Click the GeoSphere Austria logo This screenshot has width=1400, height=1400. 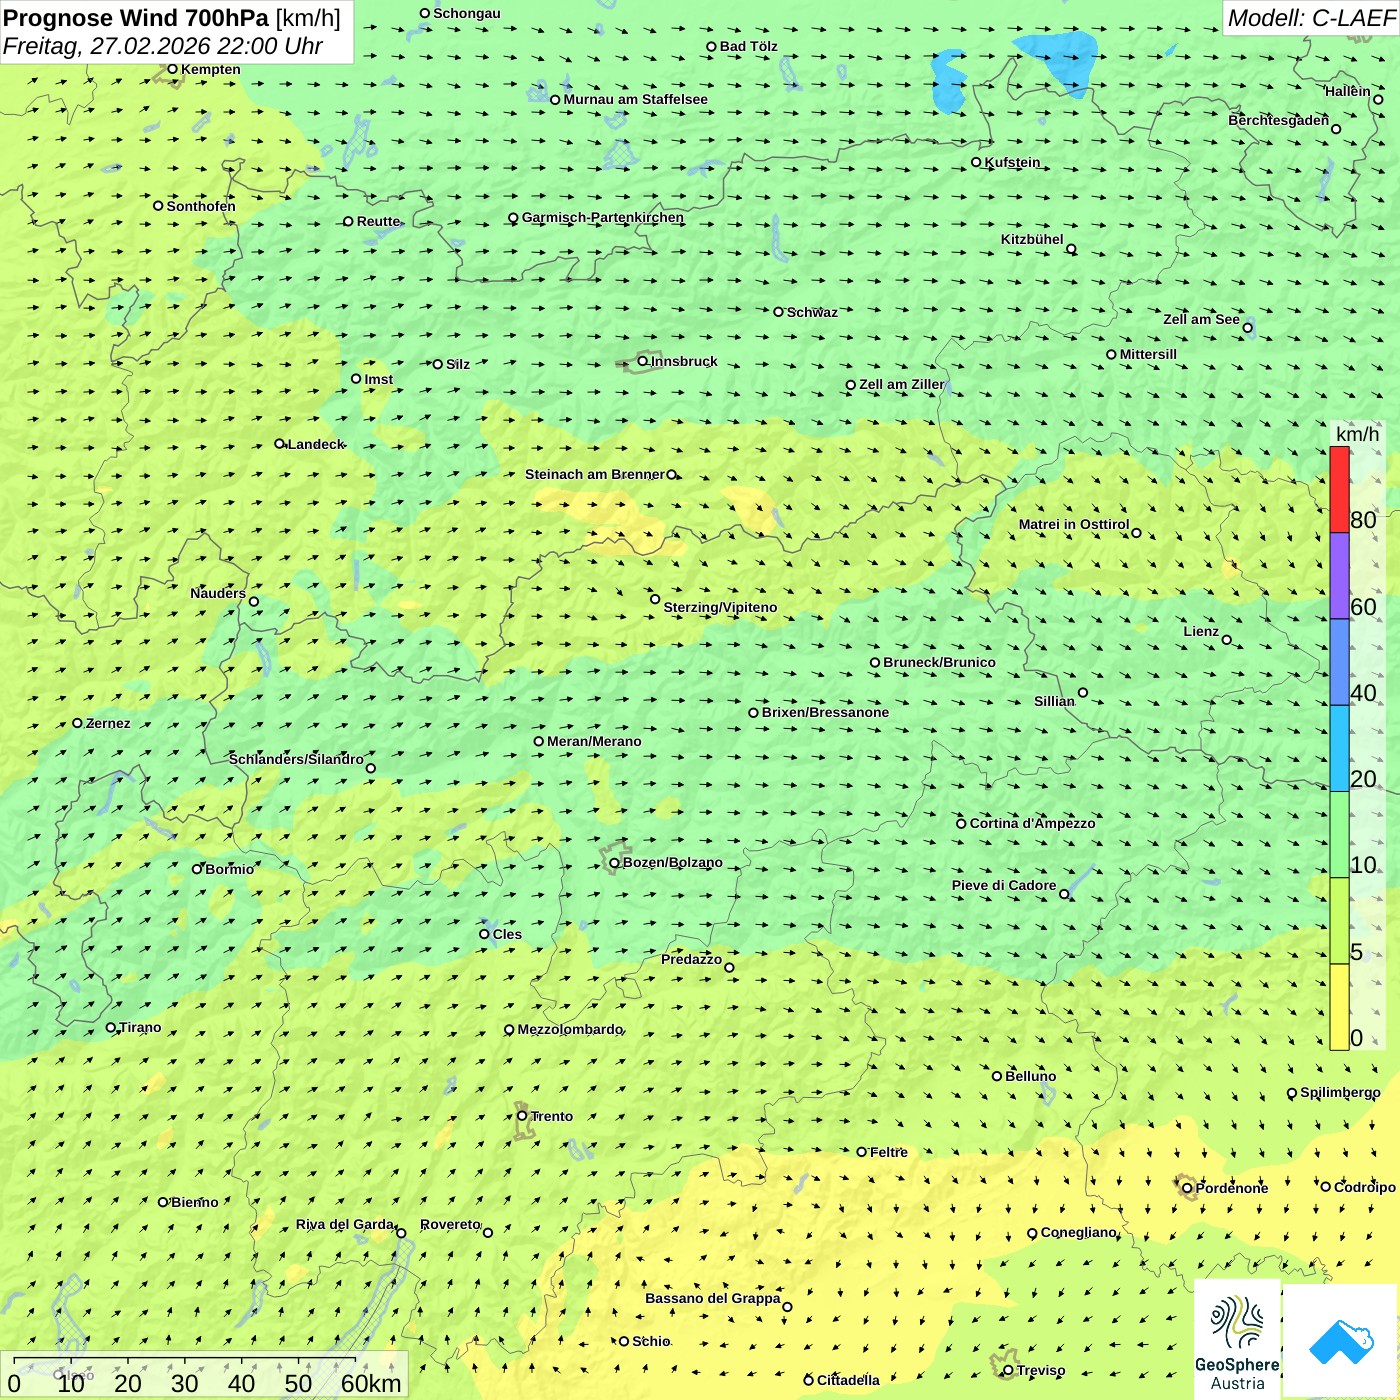[x=1237, y=1340]
